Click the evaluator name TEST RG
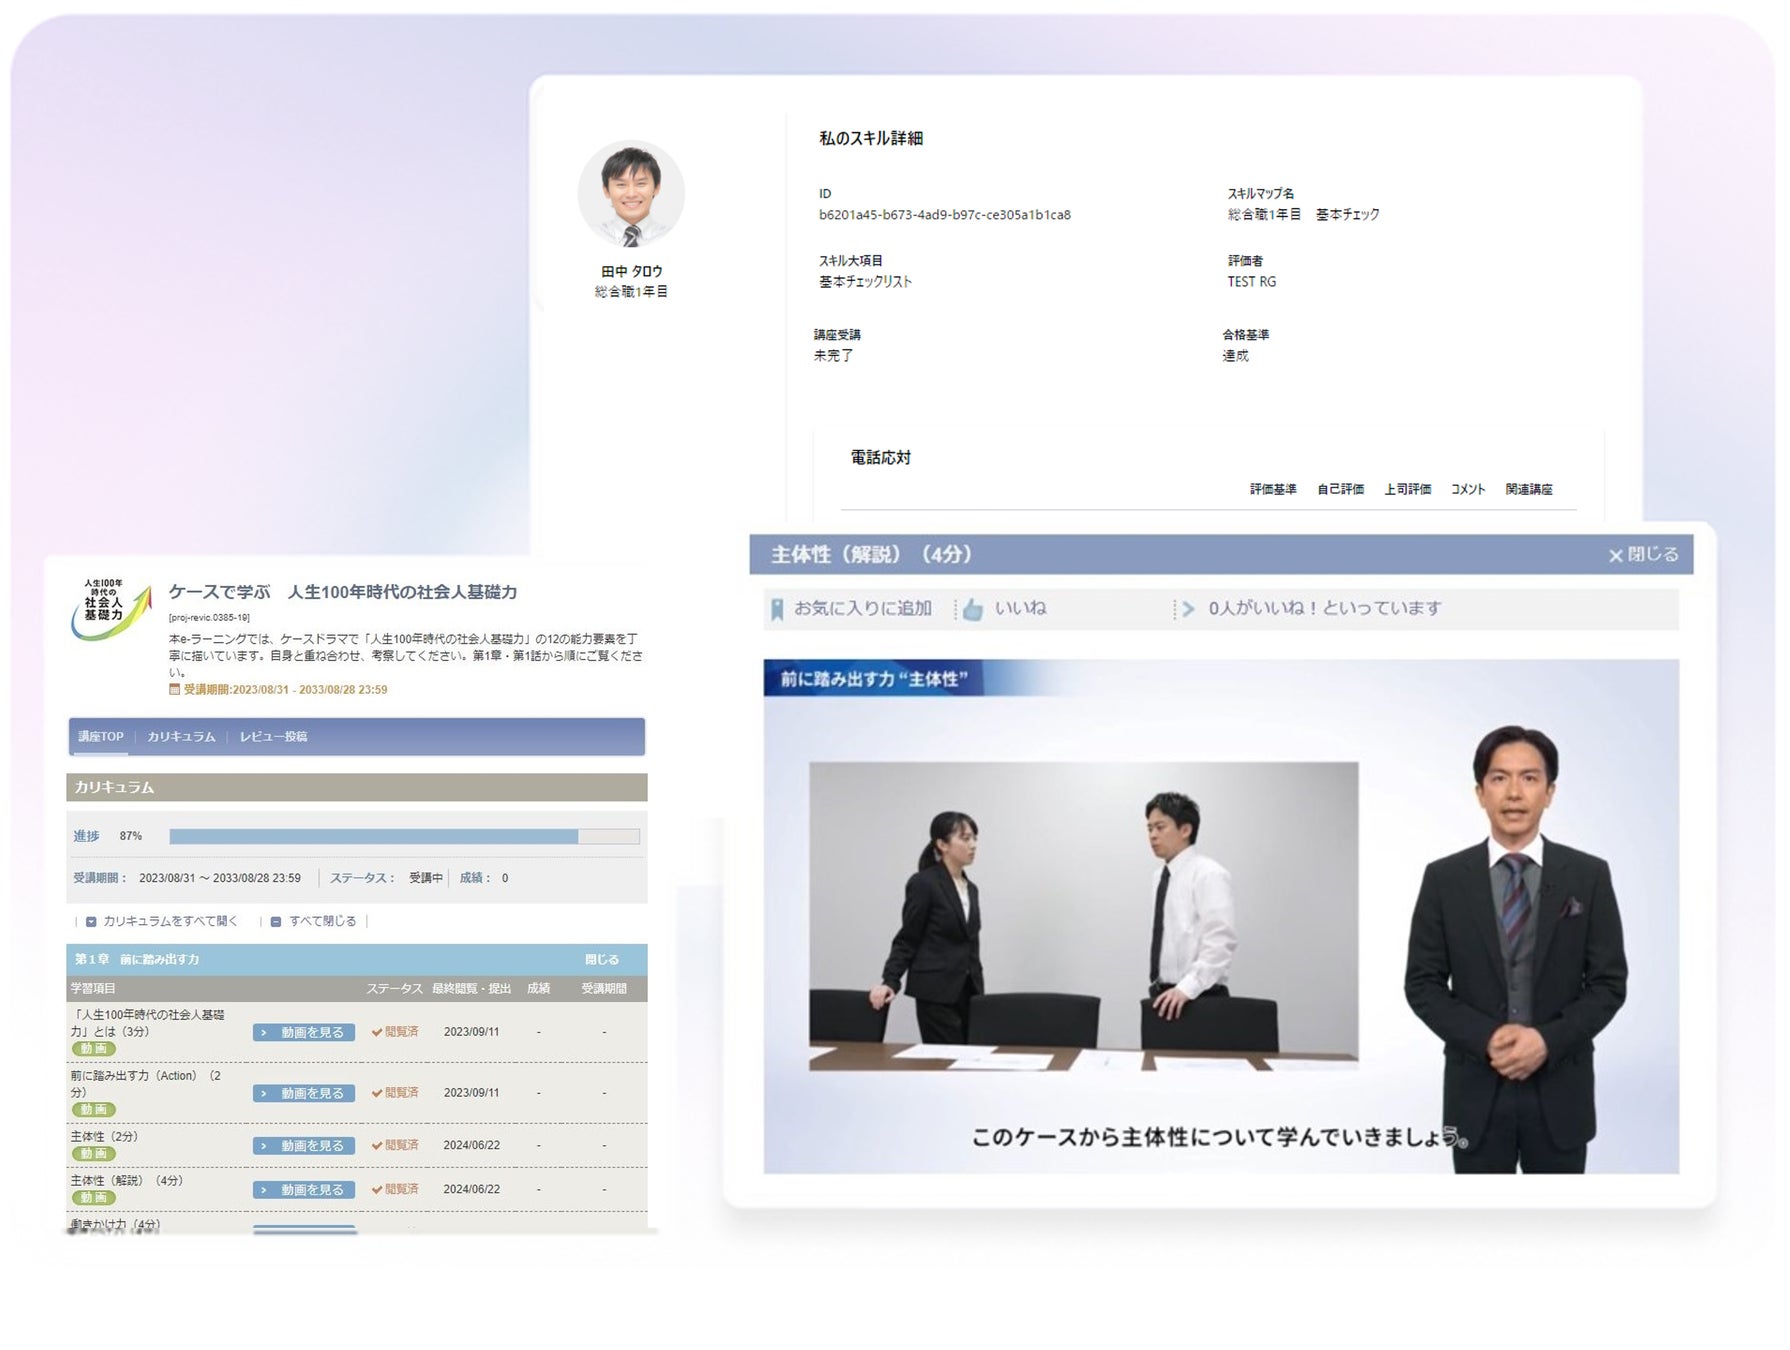1790x1350 pixels. 1252,282
